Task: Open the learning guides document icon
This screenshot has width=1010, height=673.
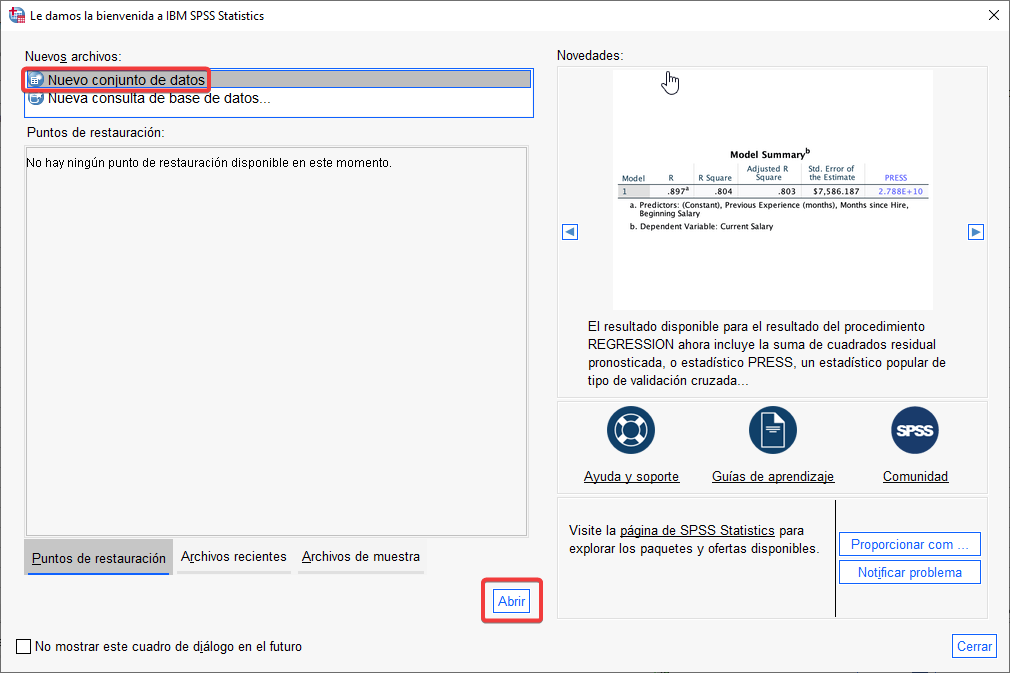Action: tap(772, 431)
